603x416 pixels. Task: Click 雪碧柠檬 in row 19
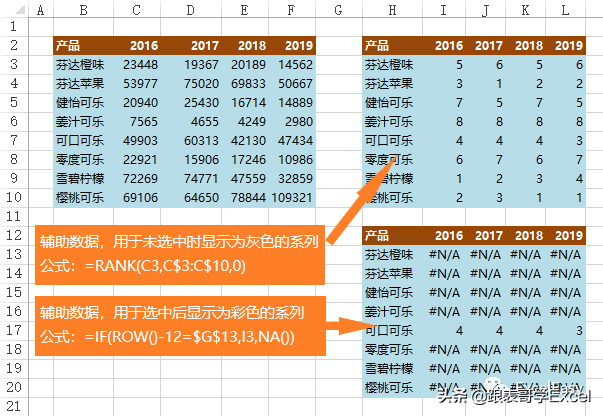[x=392, y=368]
